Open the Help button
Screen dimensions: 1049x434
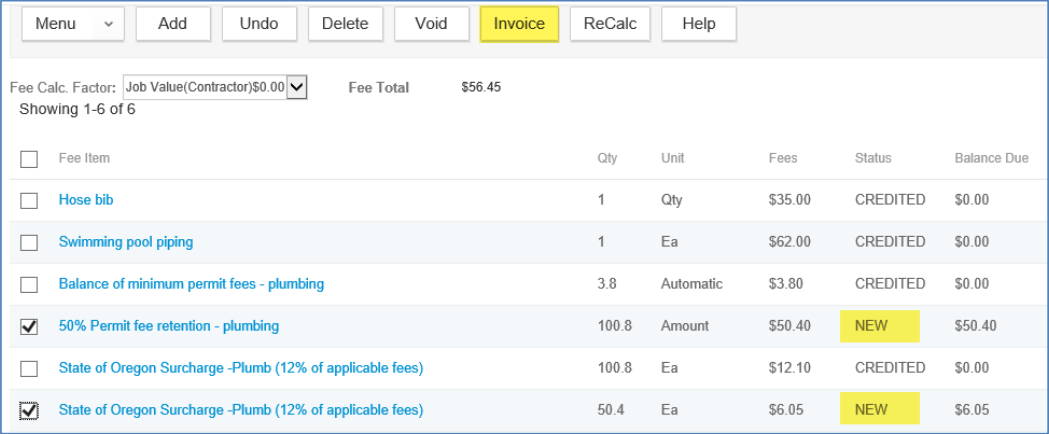[x=698, y=24]
